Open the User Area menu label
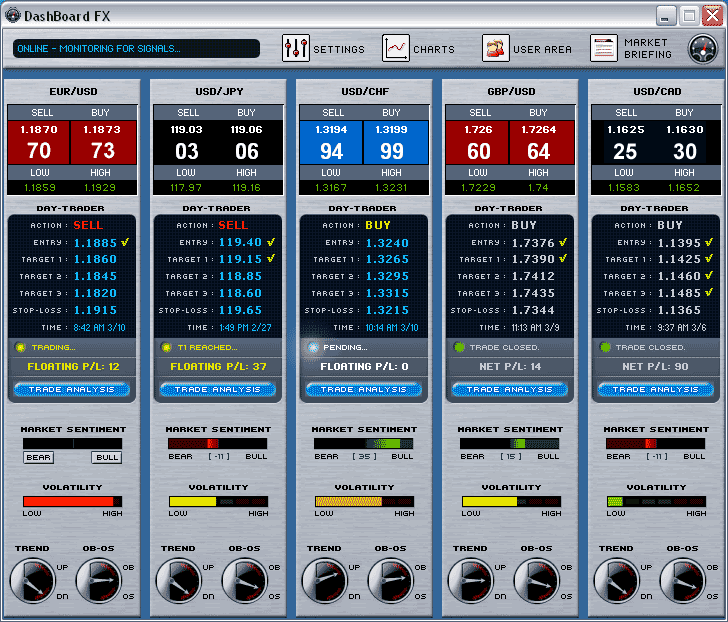 pos(542,49)
